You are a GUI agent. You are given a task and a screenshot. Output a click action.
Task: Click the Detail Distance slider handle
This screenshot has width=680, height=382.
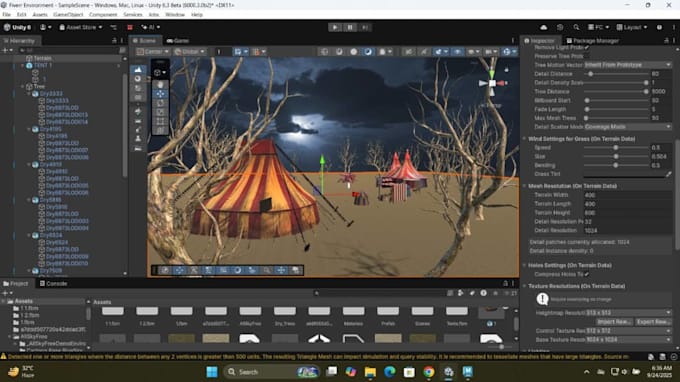[x=591, y=74]
